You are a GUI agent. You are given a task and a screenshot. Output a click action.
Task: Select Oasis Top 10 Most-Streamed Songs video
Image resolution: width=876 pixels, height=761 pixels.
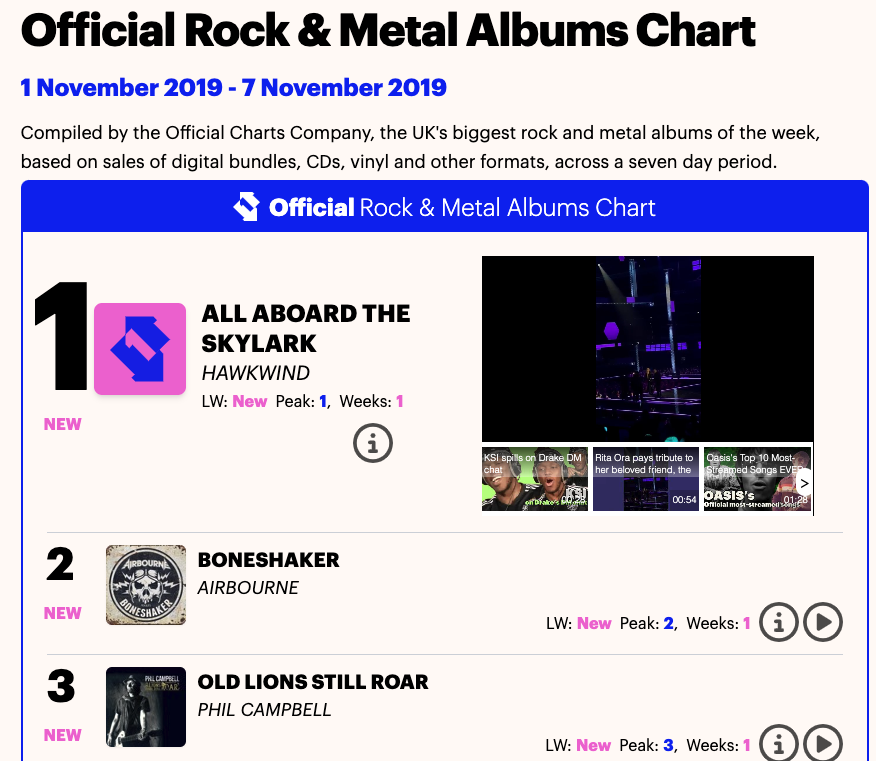(x=750, y=479)
